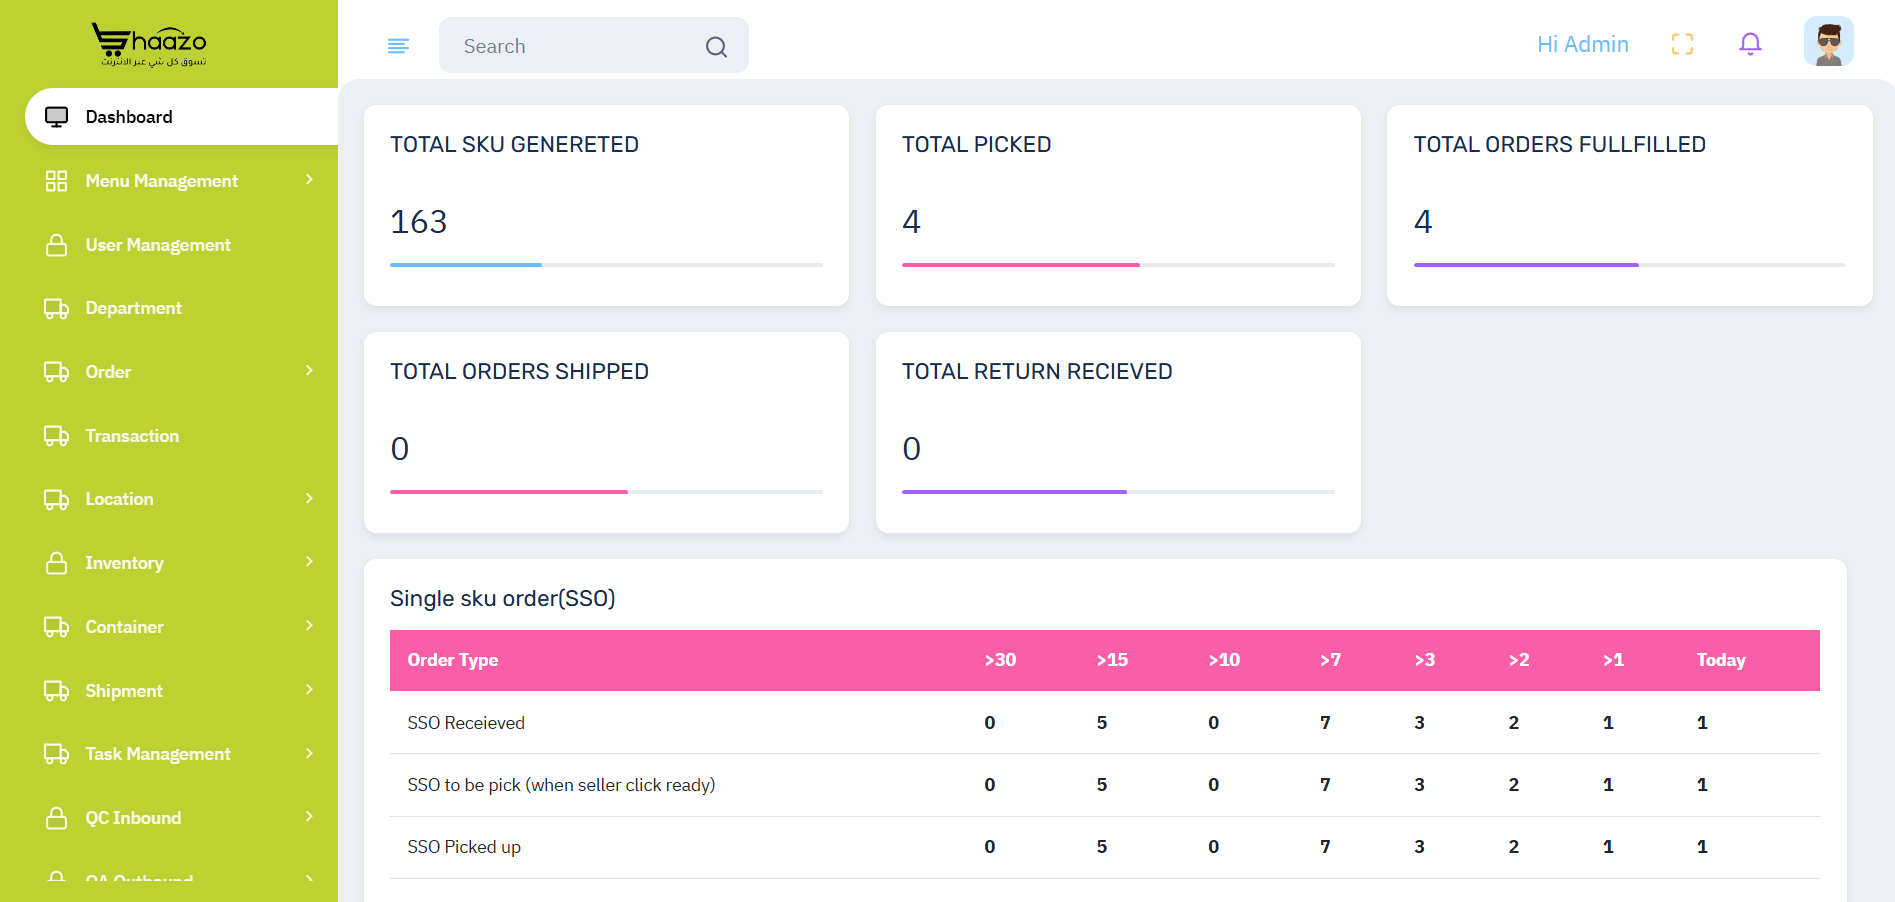Click the Location truck icon
Screen dimensions: 1895x902
[57, 499]
